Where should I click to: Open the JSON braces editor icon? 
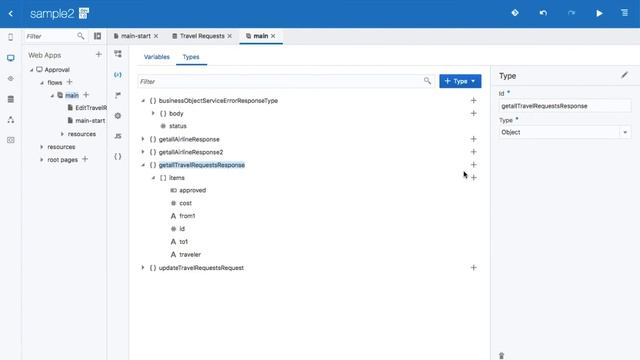(118, 156)
